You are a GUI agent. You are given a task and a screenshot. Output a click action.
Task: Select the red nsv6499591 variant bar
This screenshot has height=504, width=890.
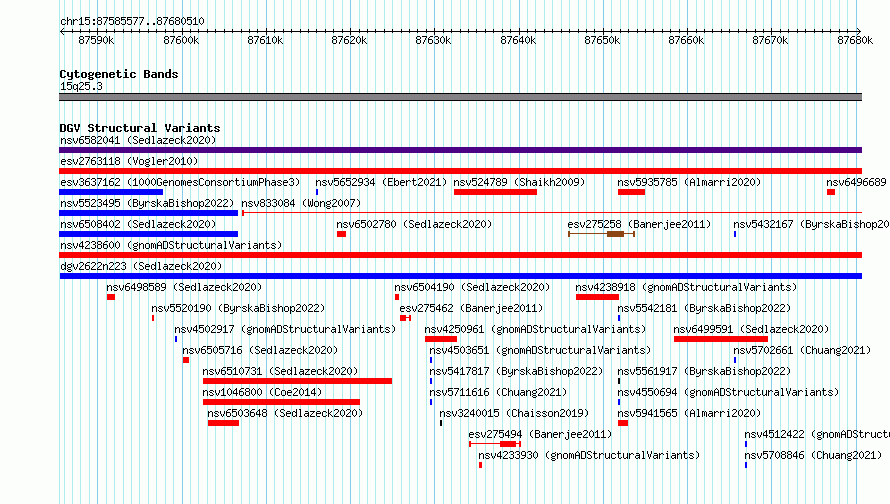(x=721, y=339)
